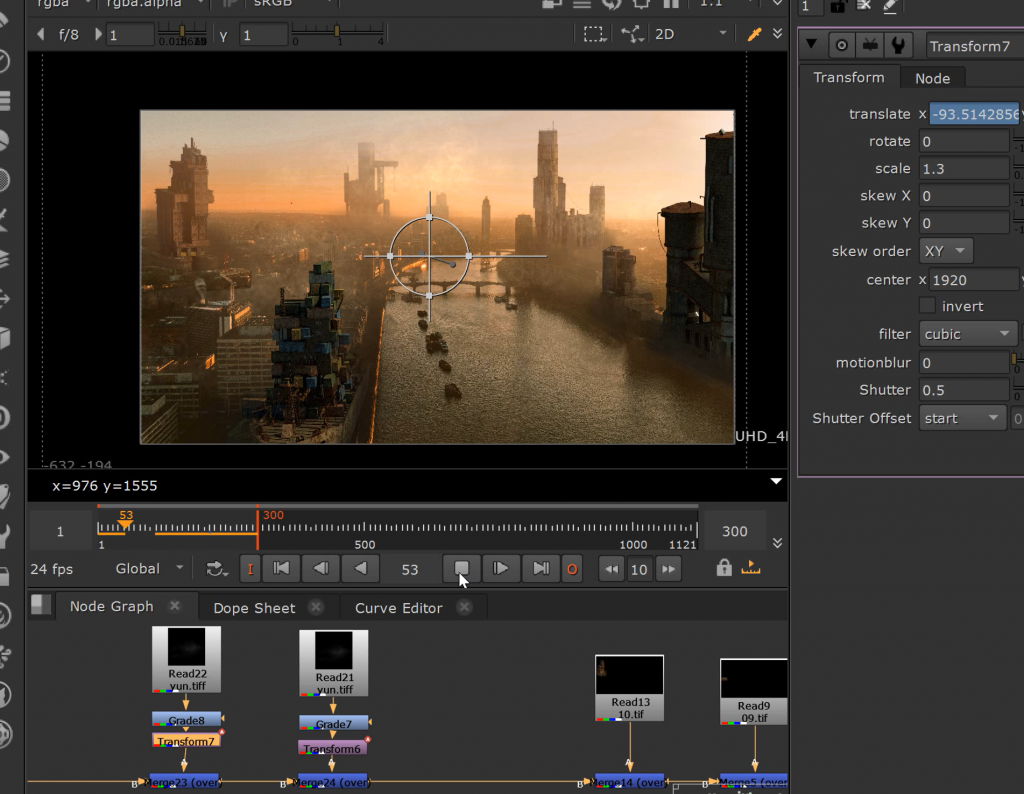1024x794 pixels.
Task: Step forward one frame
Action: pos(500,569)
